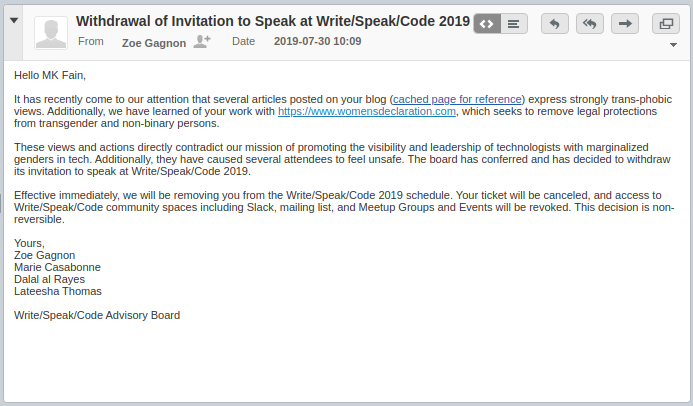Select the greeting 'Hello MK Fain,'

(x=50, y=76)
